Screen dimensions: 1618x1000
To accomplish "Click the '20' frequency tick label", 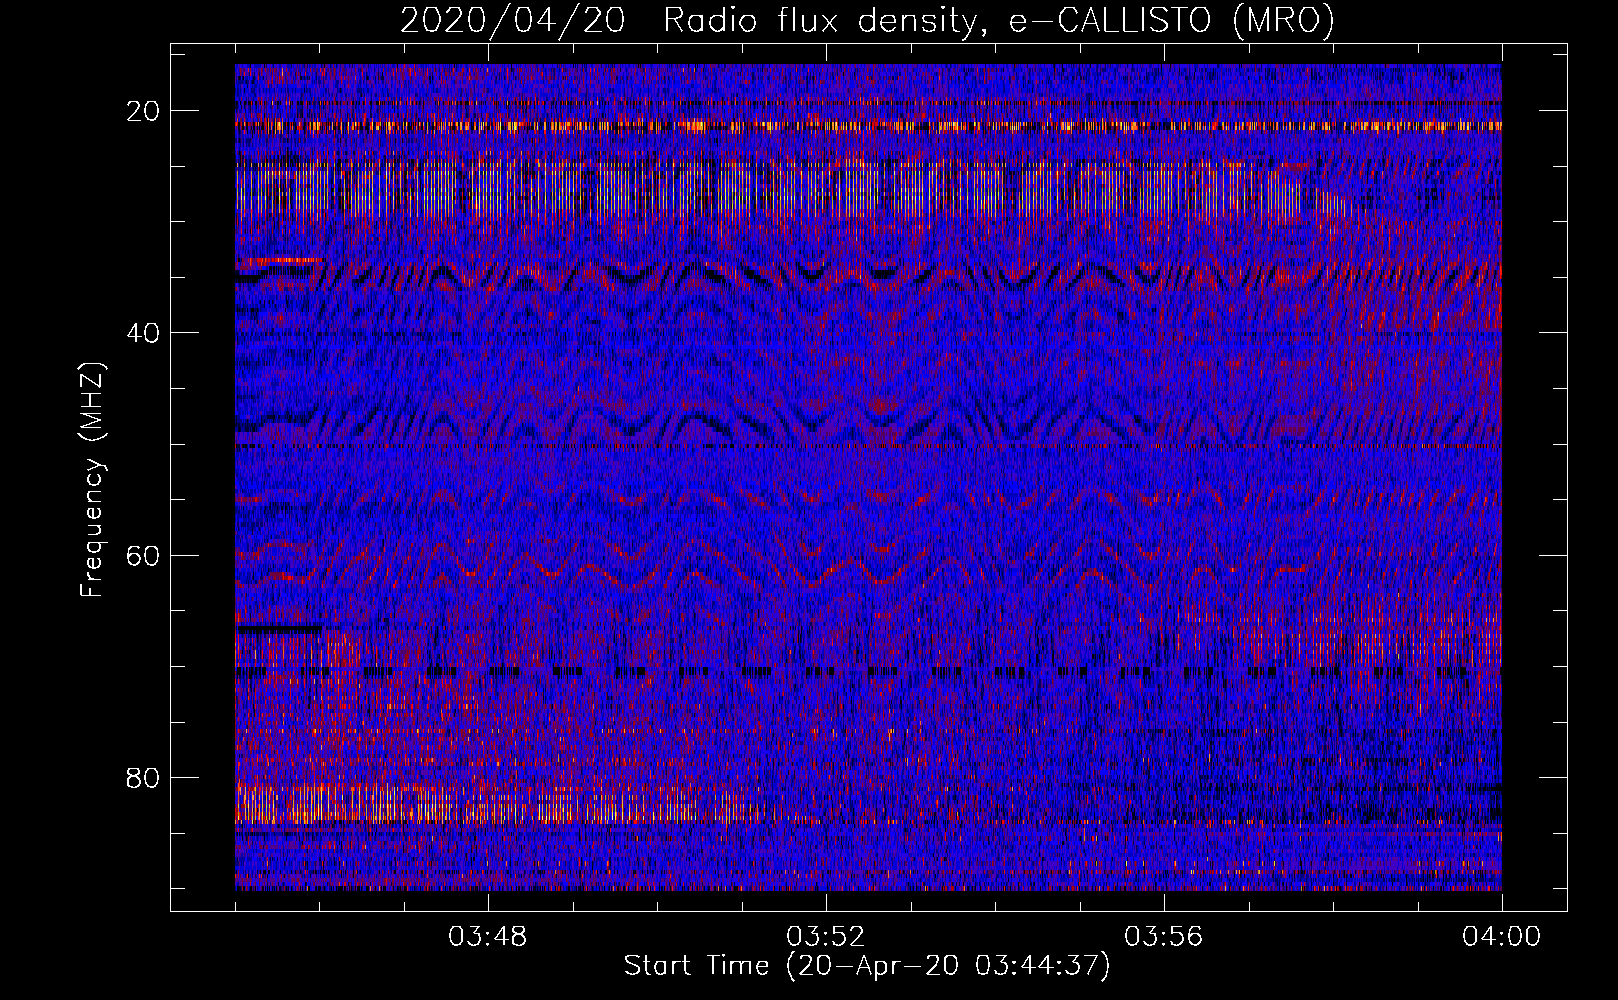I will tap(144, 111).
